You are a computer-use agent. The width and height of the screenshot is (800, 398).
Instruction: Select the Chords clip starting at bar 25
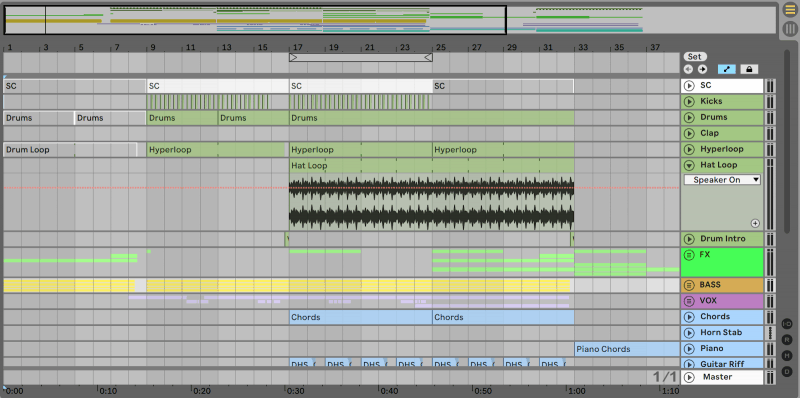click(x=503, y=317)
